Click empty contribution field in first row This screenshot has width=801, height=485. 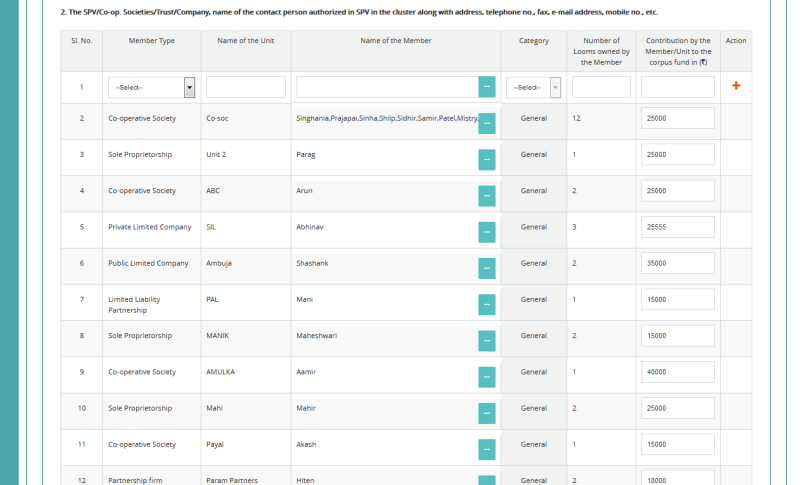click(x=677, y=88)
